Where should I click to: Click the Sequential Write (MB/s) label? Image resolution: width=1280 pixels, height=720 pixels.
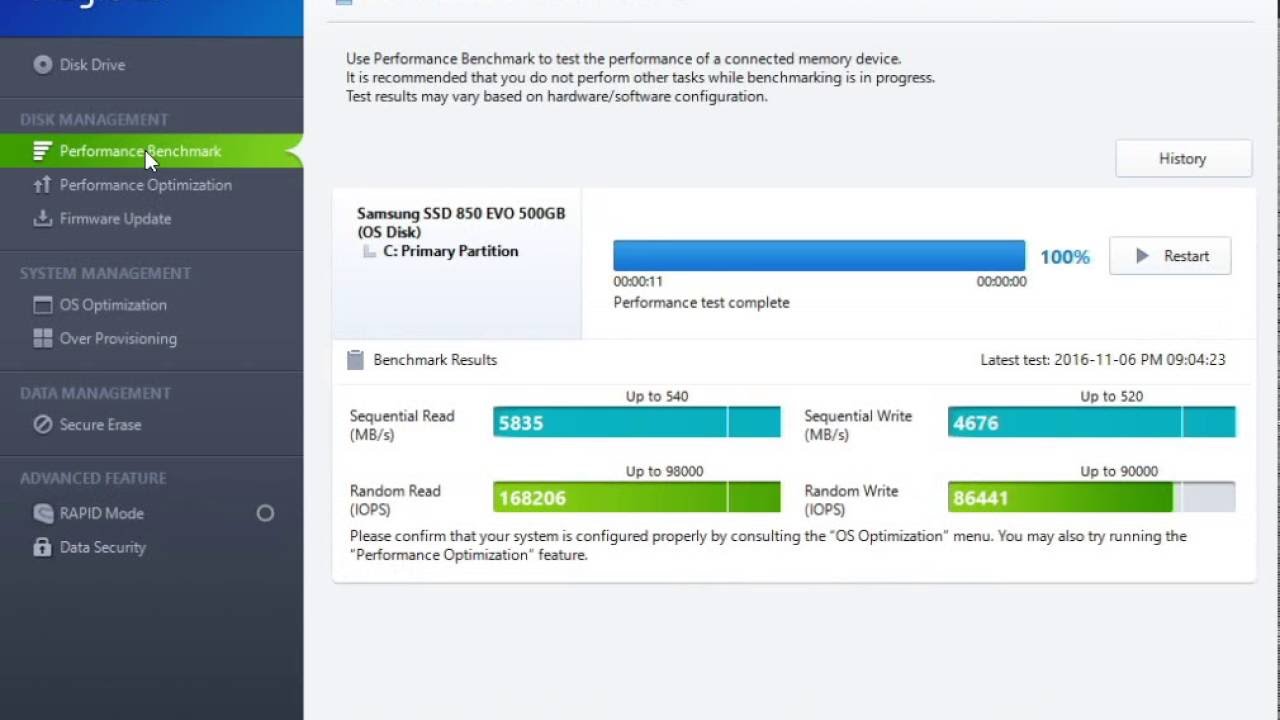[x=858, y=425]
